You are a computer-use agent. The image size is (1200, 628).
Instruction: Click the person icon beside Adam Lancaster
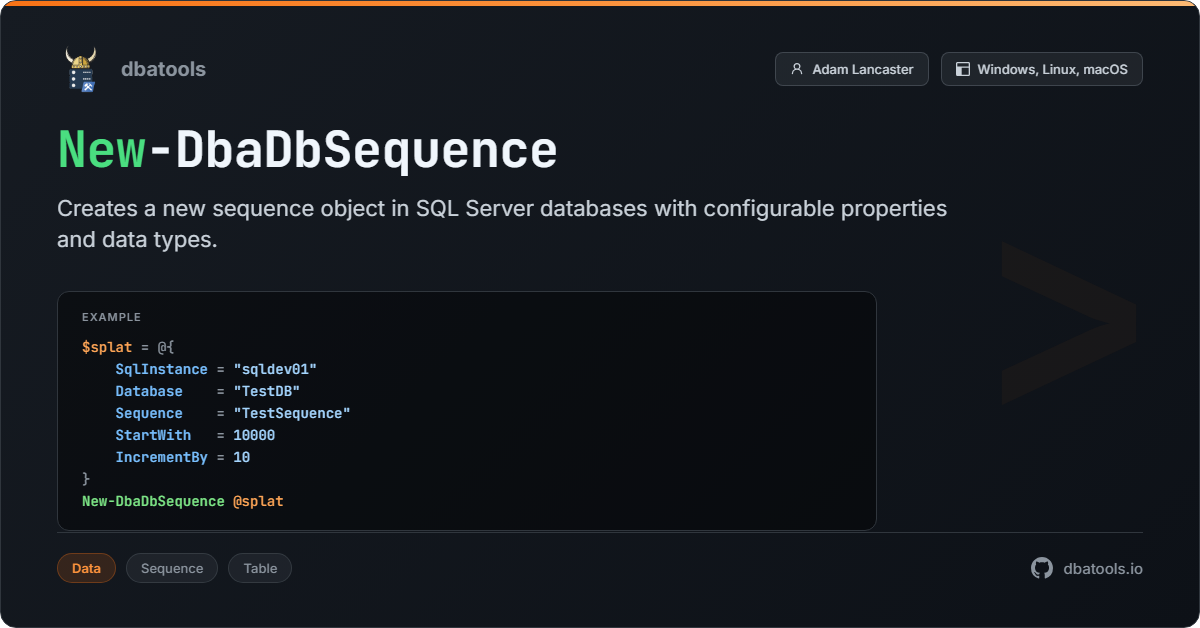pyautogui.click(x=797, y=69)
